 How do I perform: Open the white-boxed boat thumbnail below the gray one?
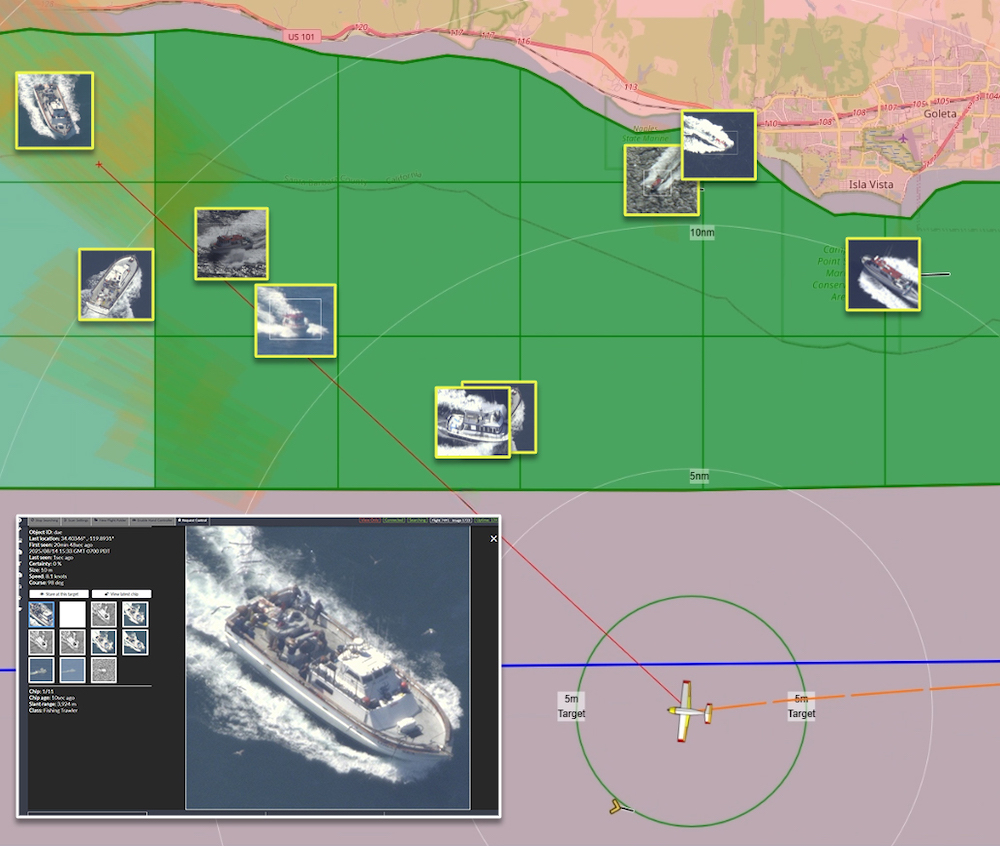click(x=295, y=321)
